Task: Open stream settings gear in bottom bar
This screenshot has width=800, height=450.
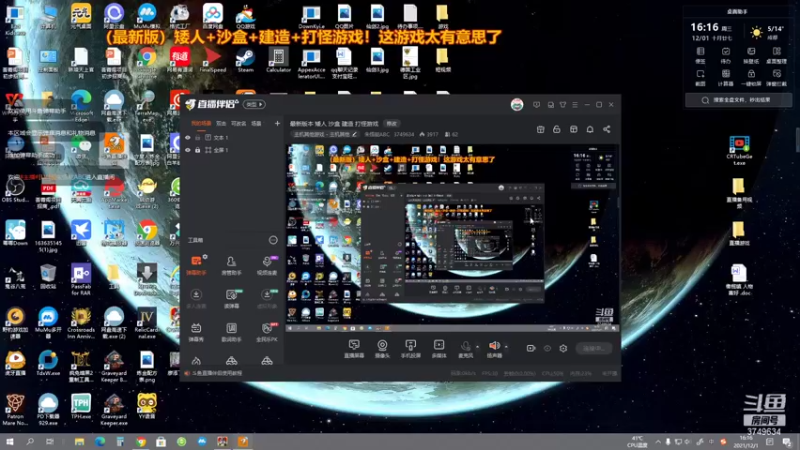Action: pyautogui.click(x=563, y=348)
